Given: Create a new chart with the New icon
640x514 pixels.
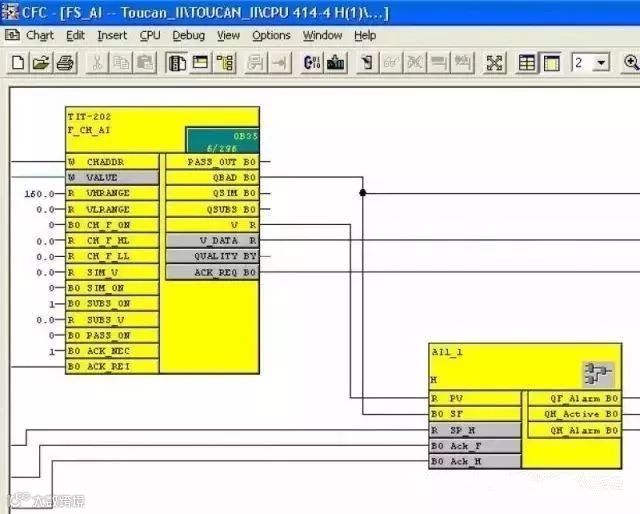Looking at the screenshot, I should 18,63.
